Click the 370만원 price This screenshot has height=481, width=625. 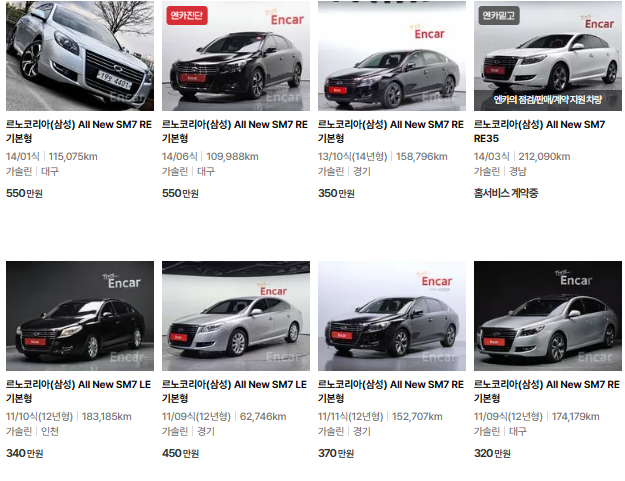tap(336, 453)
